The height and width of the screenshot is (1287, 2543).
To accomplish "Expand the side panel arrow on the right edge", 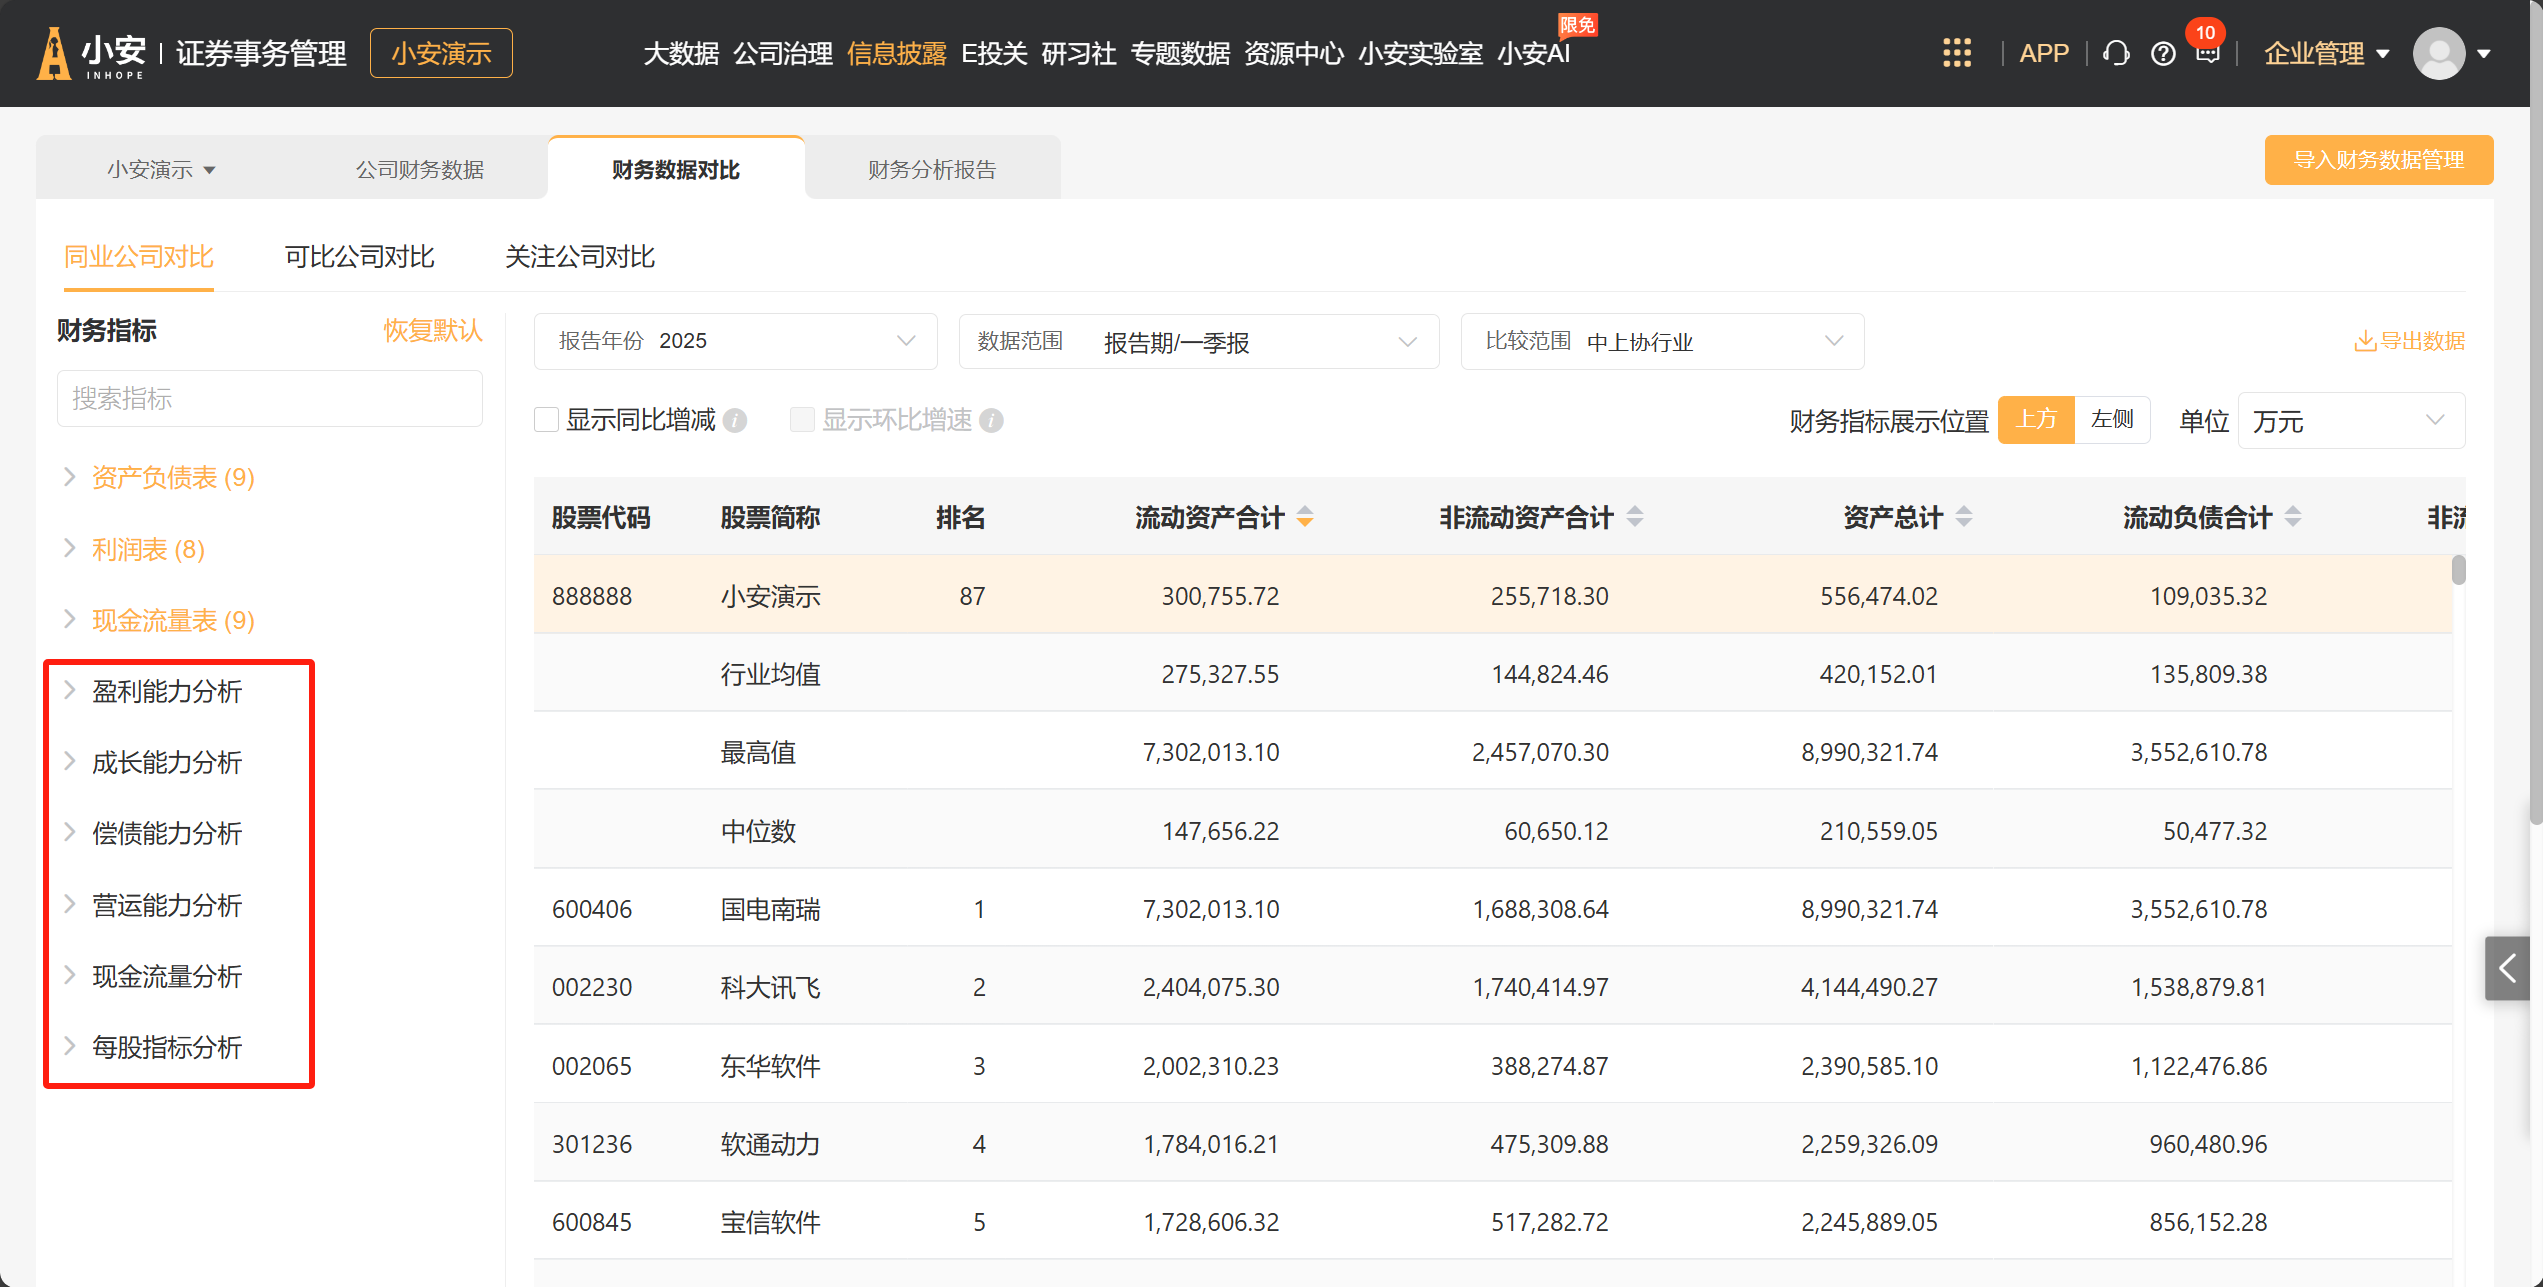I will coord(2506,968).
